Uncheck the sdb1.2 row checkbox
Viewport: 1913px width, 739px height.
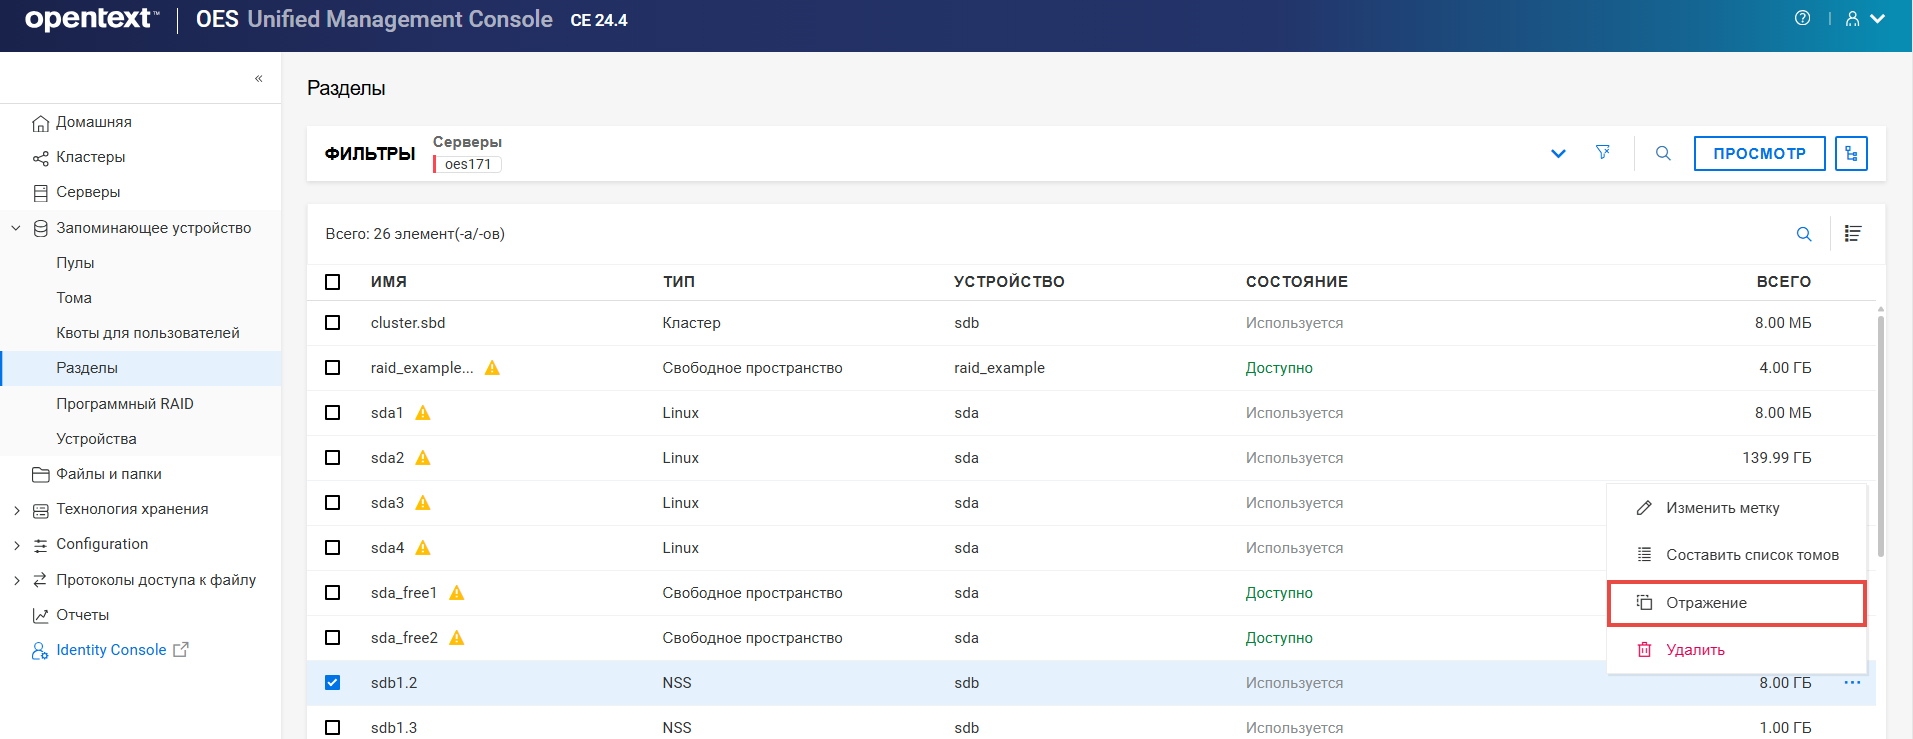333,683
